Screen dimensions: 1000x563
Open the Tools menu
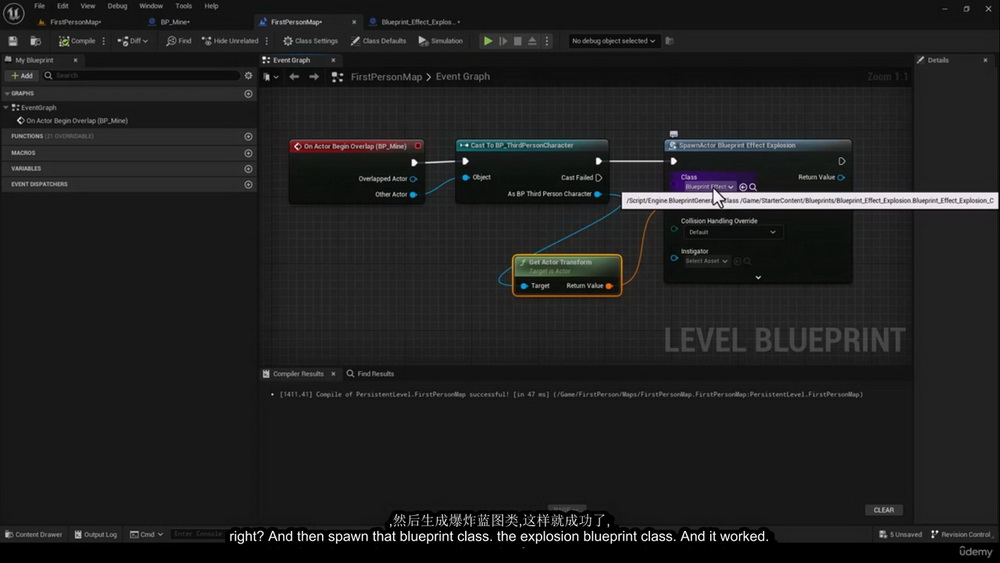click(184, 6)
